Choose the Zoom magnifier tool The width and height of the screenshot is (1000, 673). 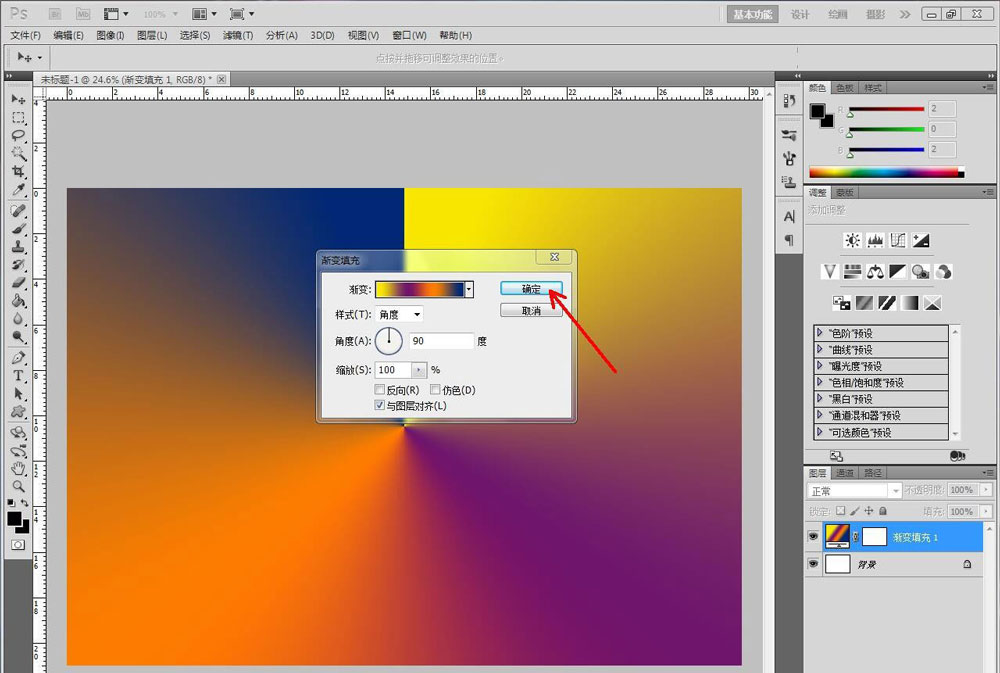coord(18,485)
